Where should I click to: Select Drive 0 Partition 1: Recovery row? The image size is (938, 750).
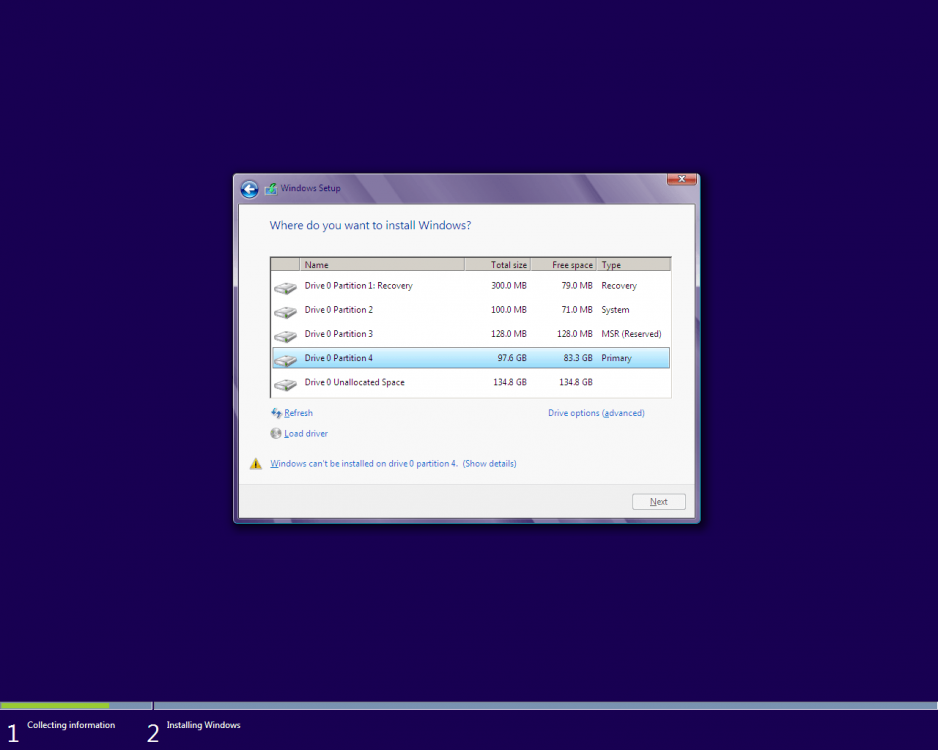471,286
